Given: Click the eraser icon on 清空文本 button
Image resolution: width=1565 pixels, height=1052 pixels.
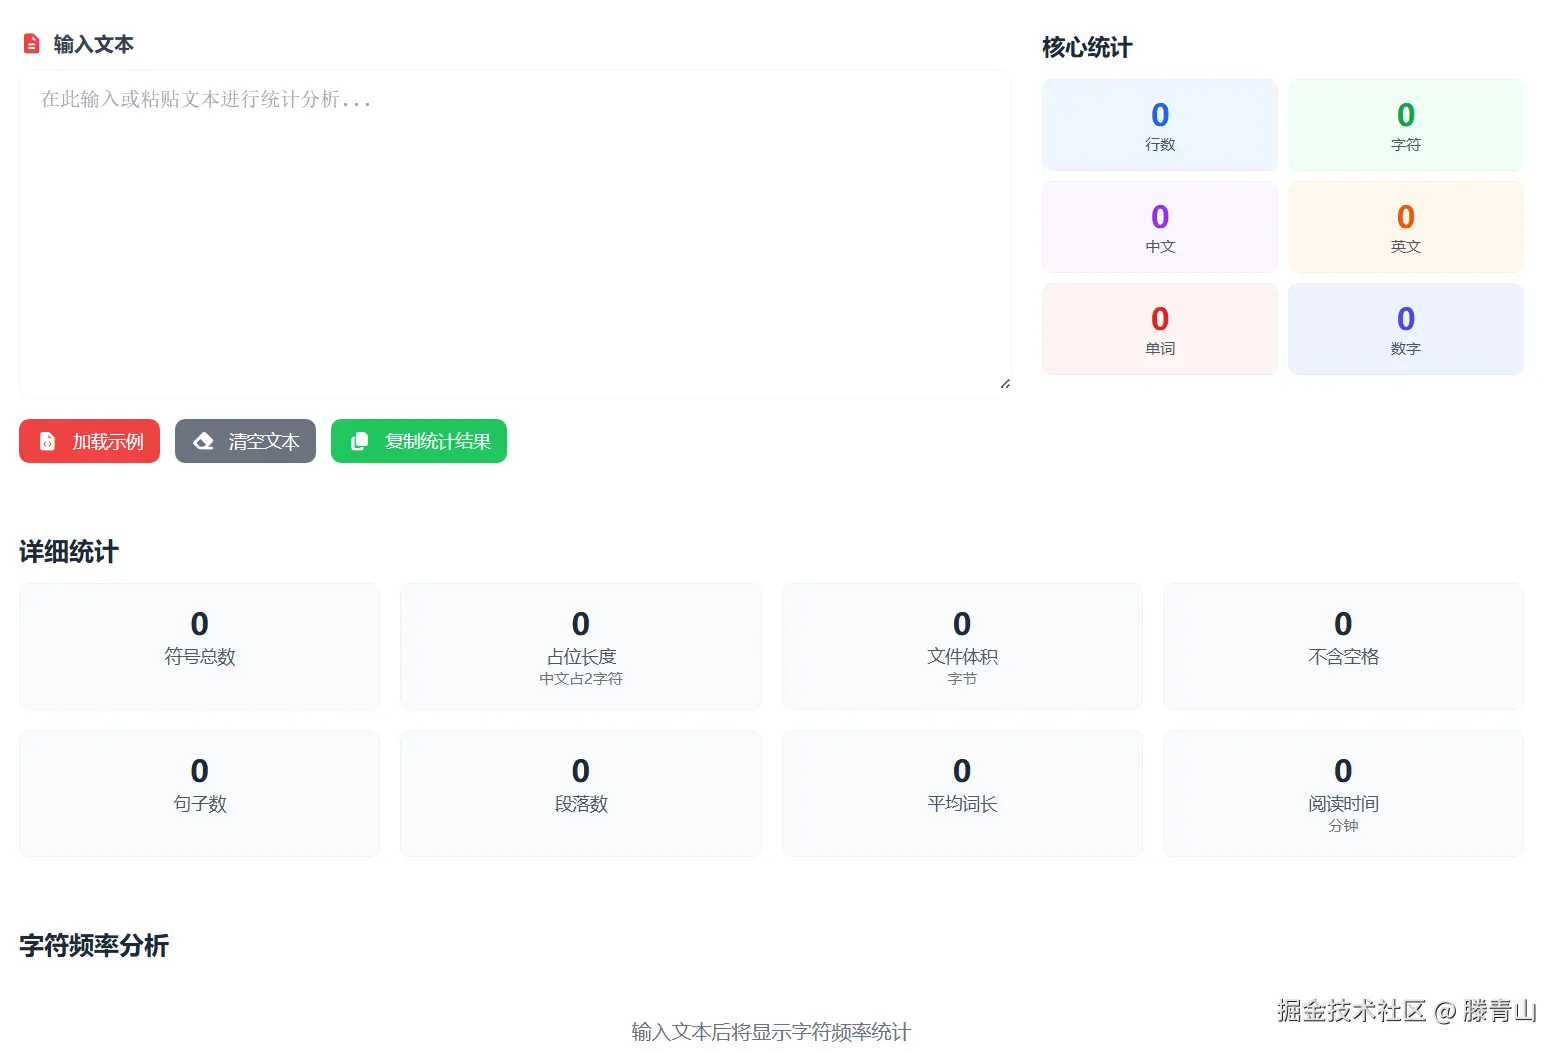Looking at the screenshot, I should 203,441.
